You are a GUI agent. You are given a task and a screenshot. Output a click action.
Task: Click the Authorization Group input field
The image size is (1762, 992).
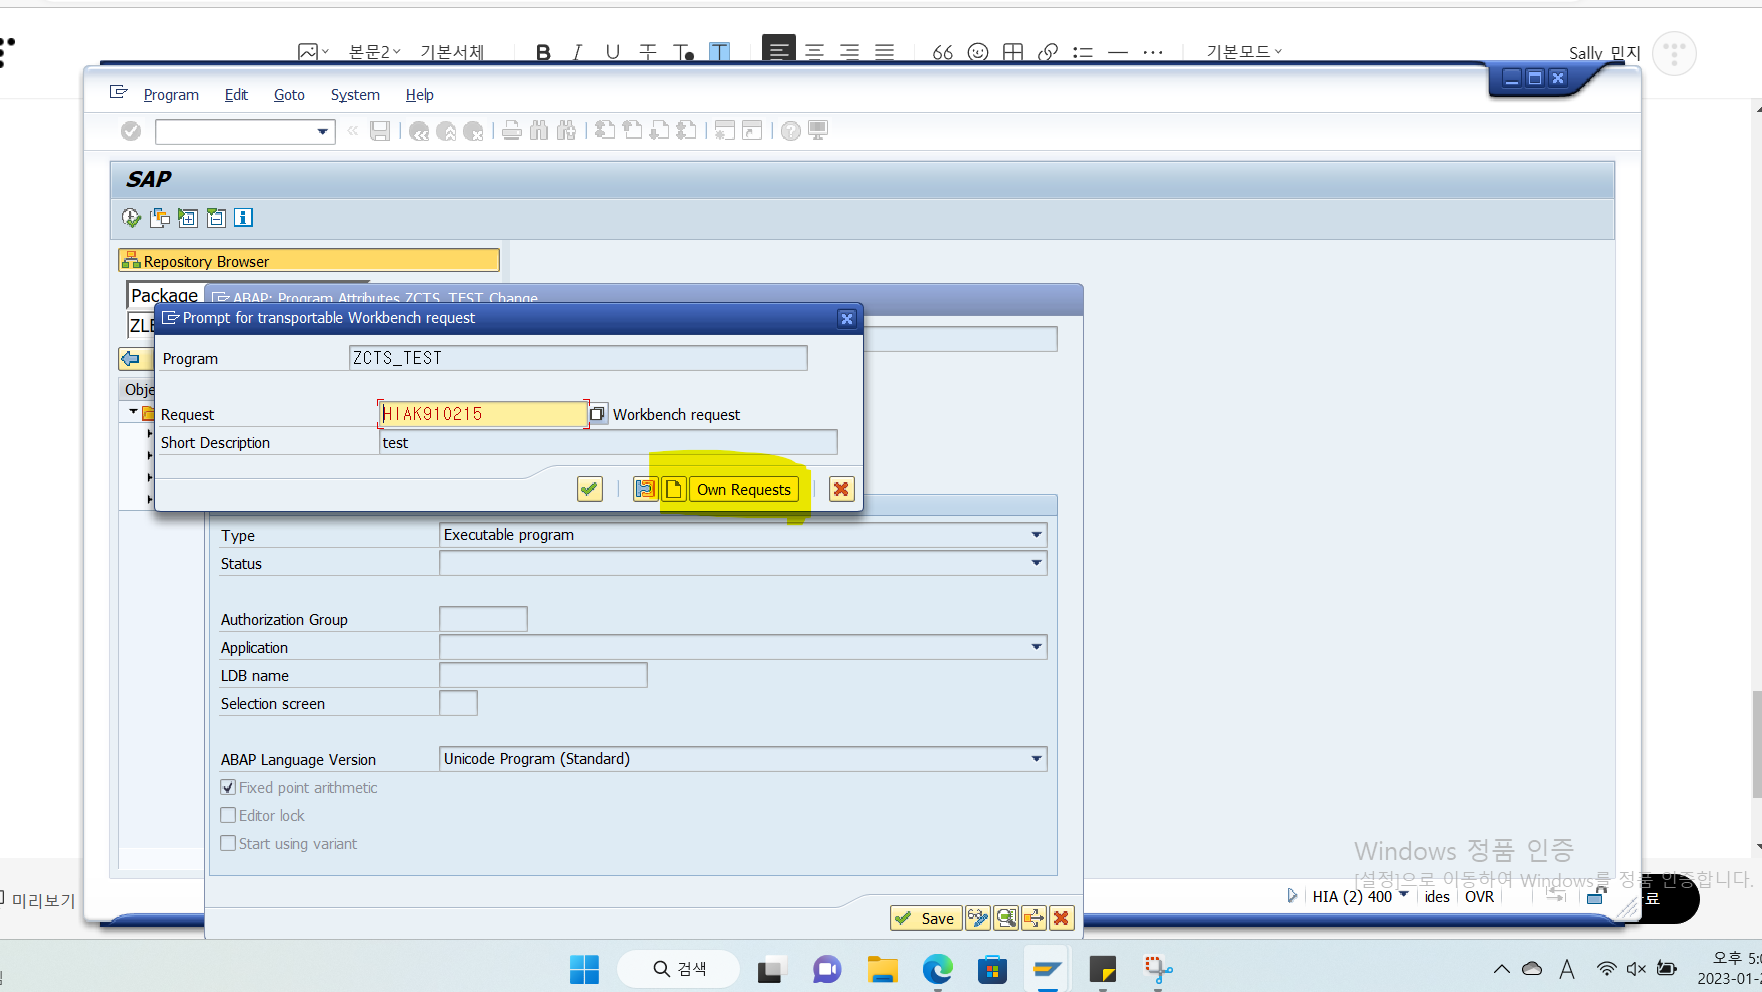(x=483, y=619)
